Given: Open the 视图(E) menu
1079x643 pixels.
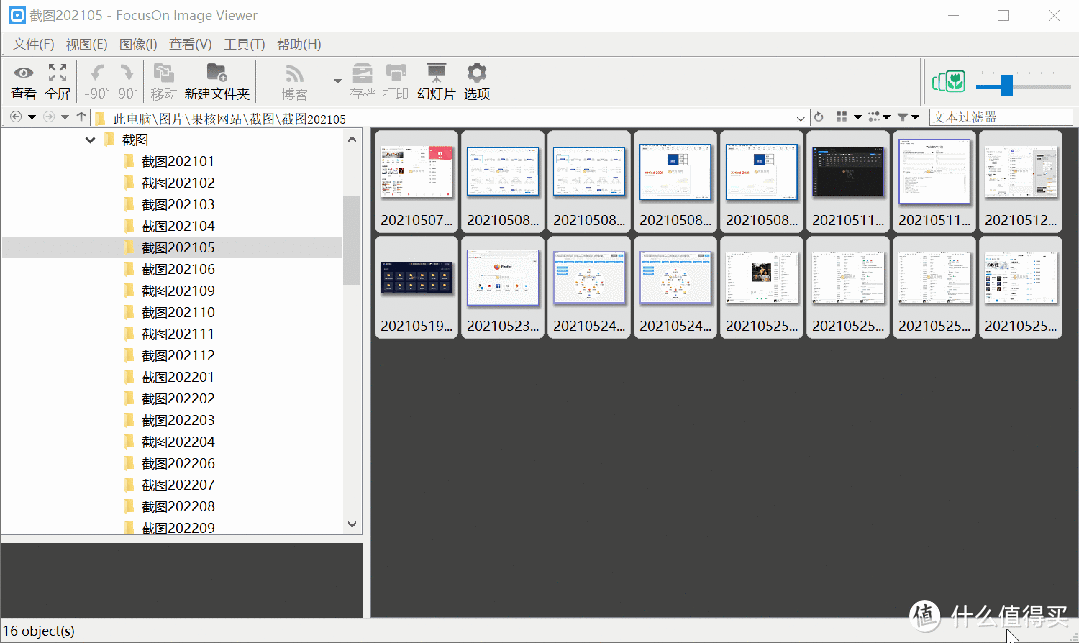Looking at the screenshot, I should click(x=87, y=44).
